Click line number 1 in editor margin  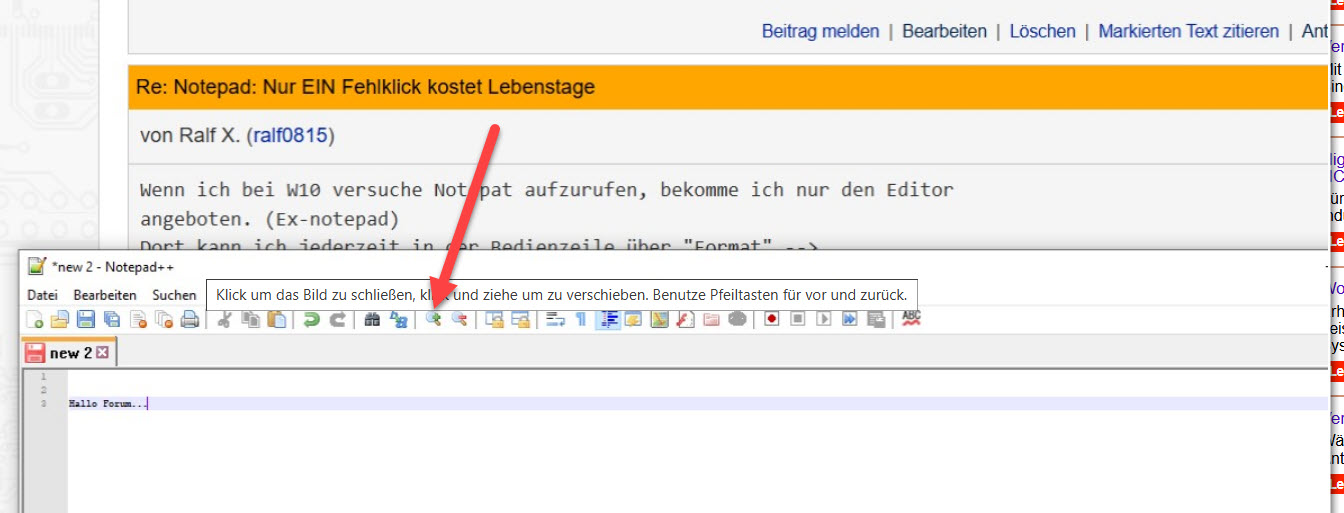click(x=43, y=376)
